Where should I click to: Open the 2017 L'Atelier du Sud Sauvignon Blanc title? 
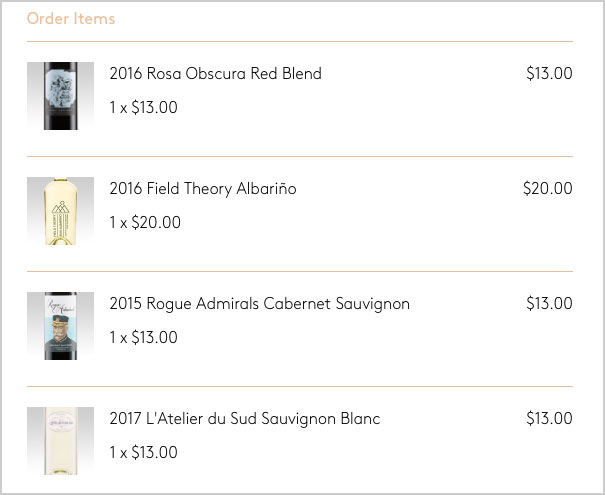click(245, 419)
